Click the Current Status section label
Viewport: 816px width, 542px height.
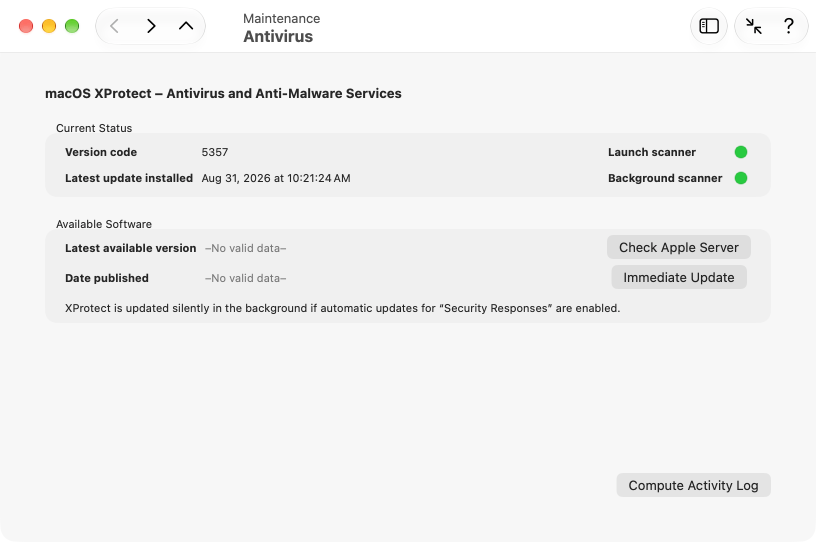(x=94, y=128)
